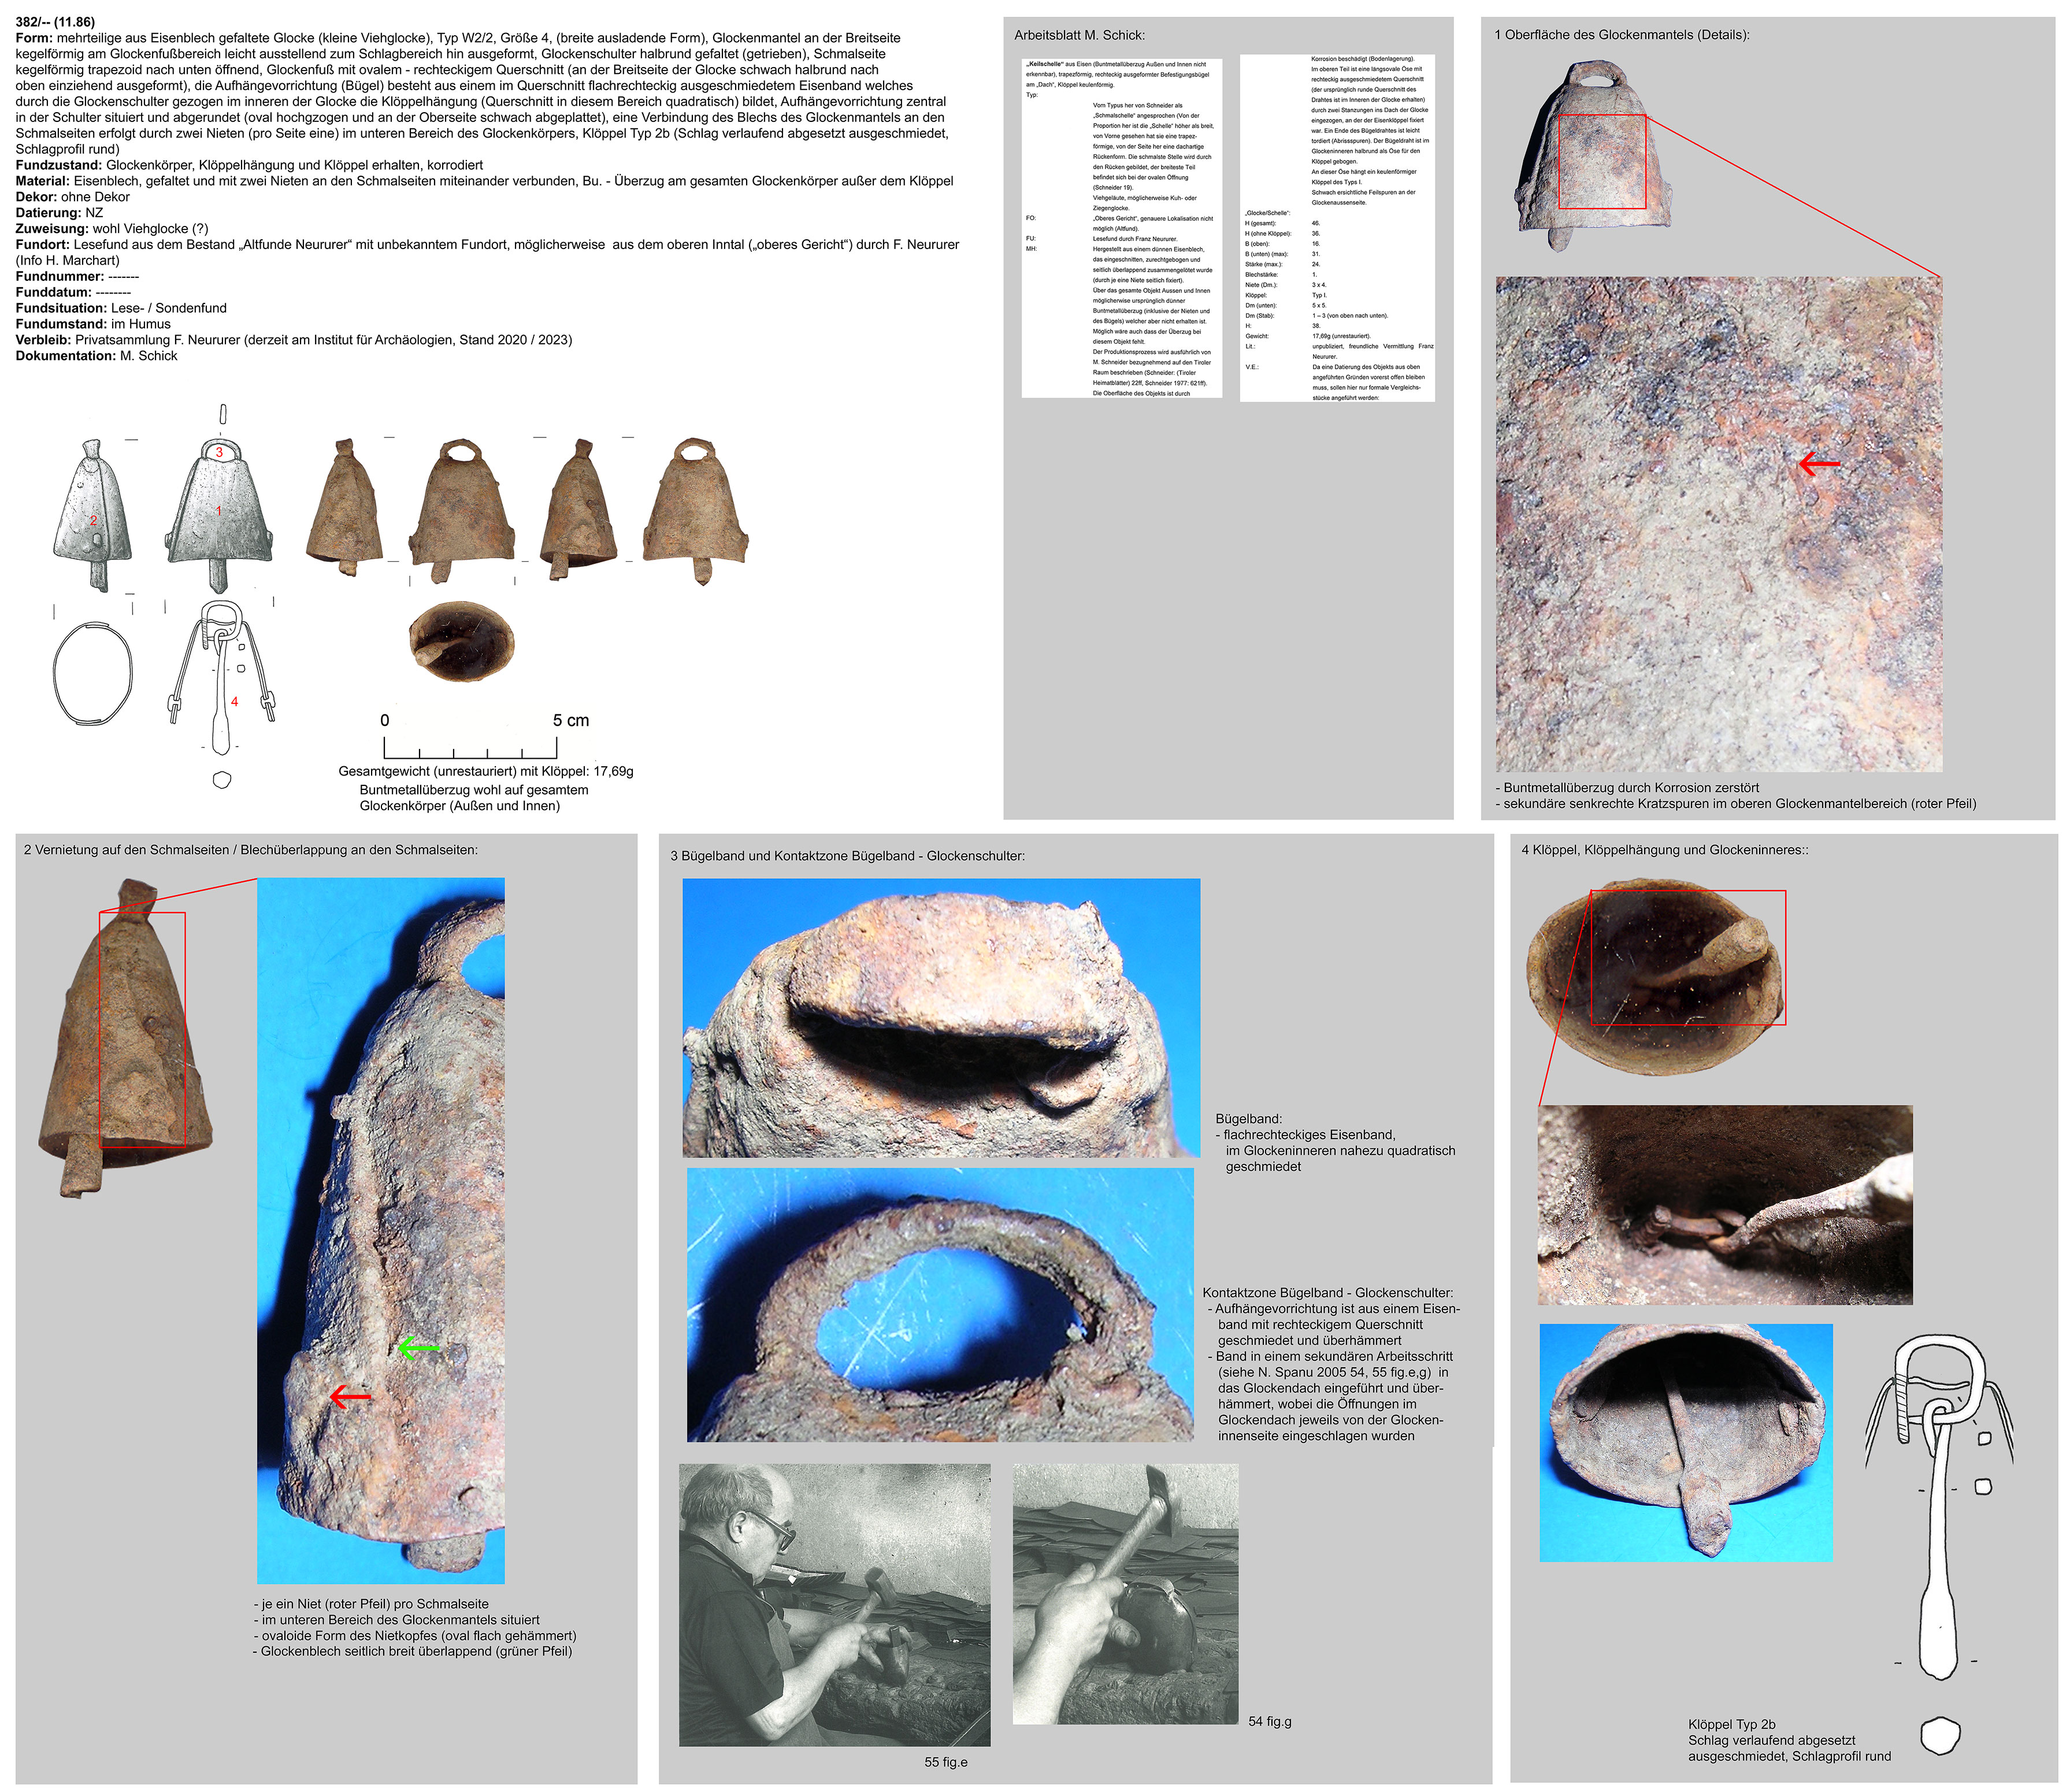Click the left Arbeitsblatt worksheet page thumbnail
Viewport: 2066px width, 1792px height.
point(1121,228)
